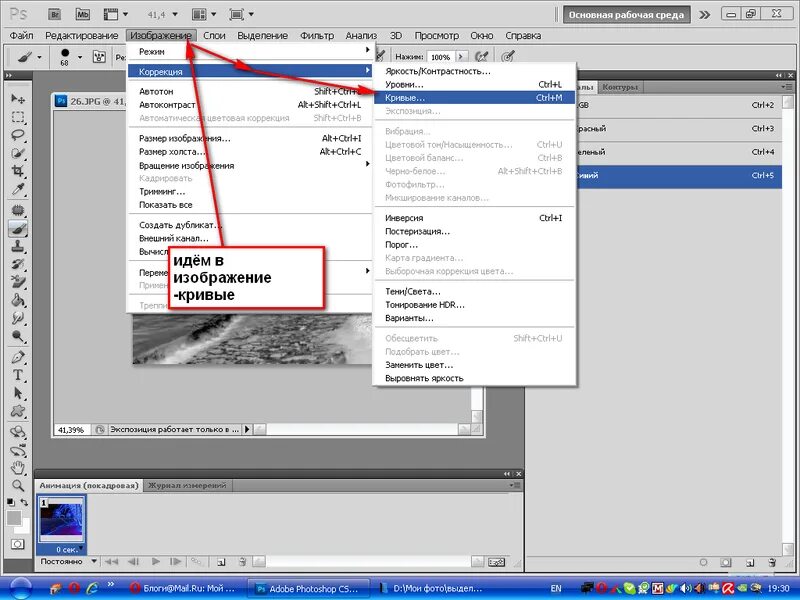
Task: Select the Hand tool
Action: 18,467
